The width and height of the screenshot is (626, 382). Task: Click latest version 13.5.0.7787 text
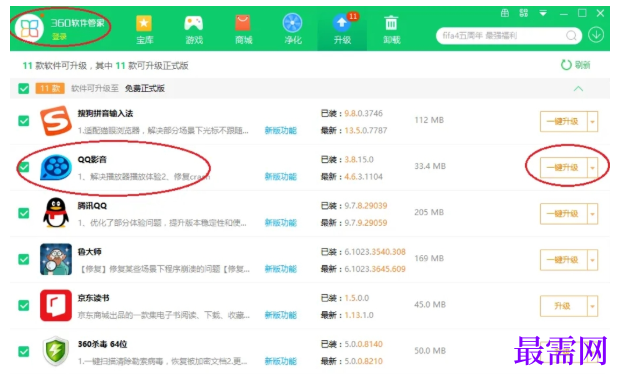point(366,130)
